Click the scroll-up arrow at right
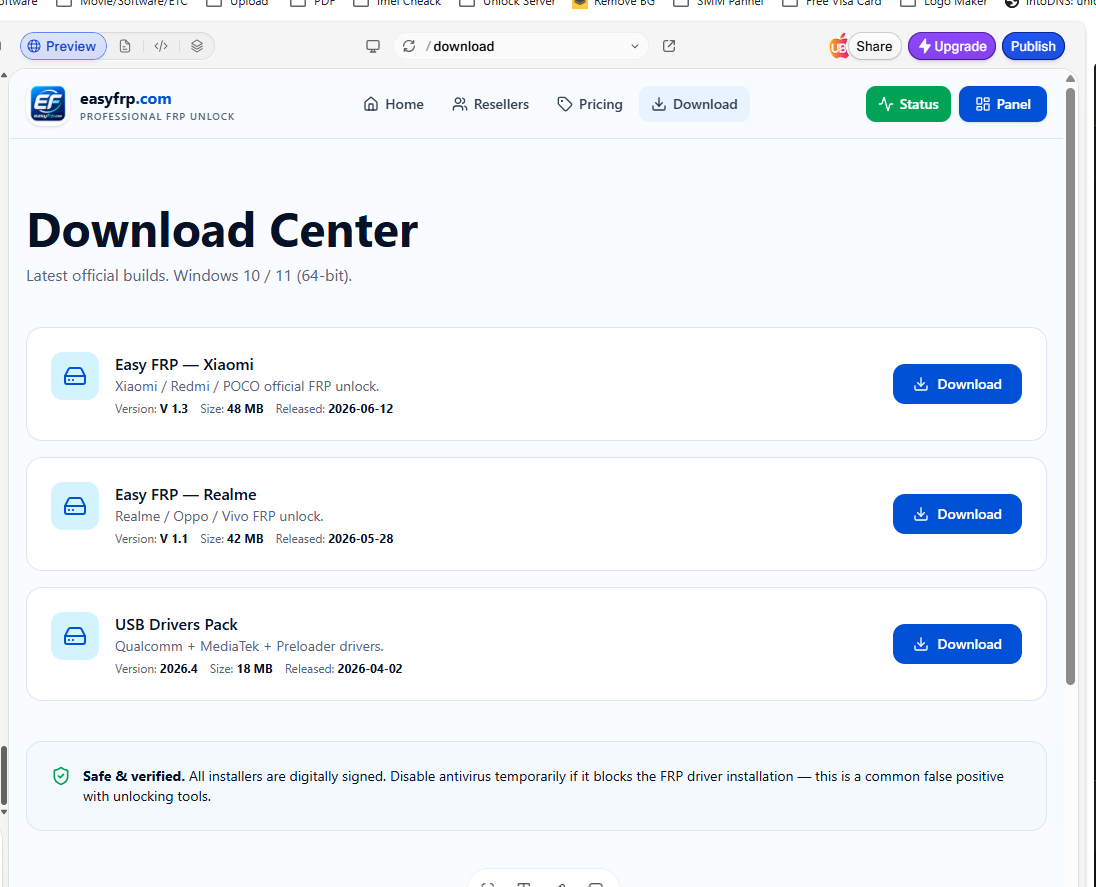This screenshot has height=887, width=1096. [1070, 78]
